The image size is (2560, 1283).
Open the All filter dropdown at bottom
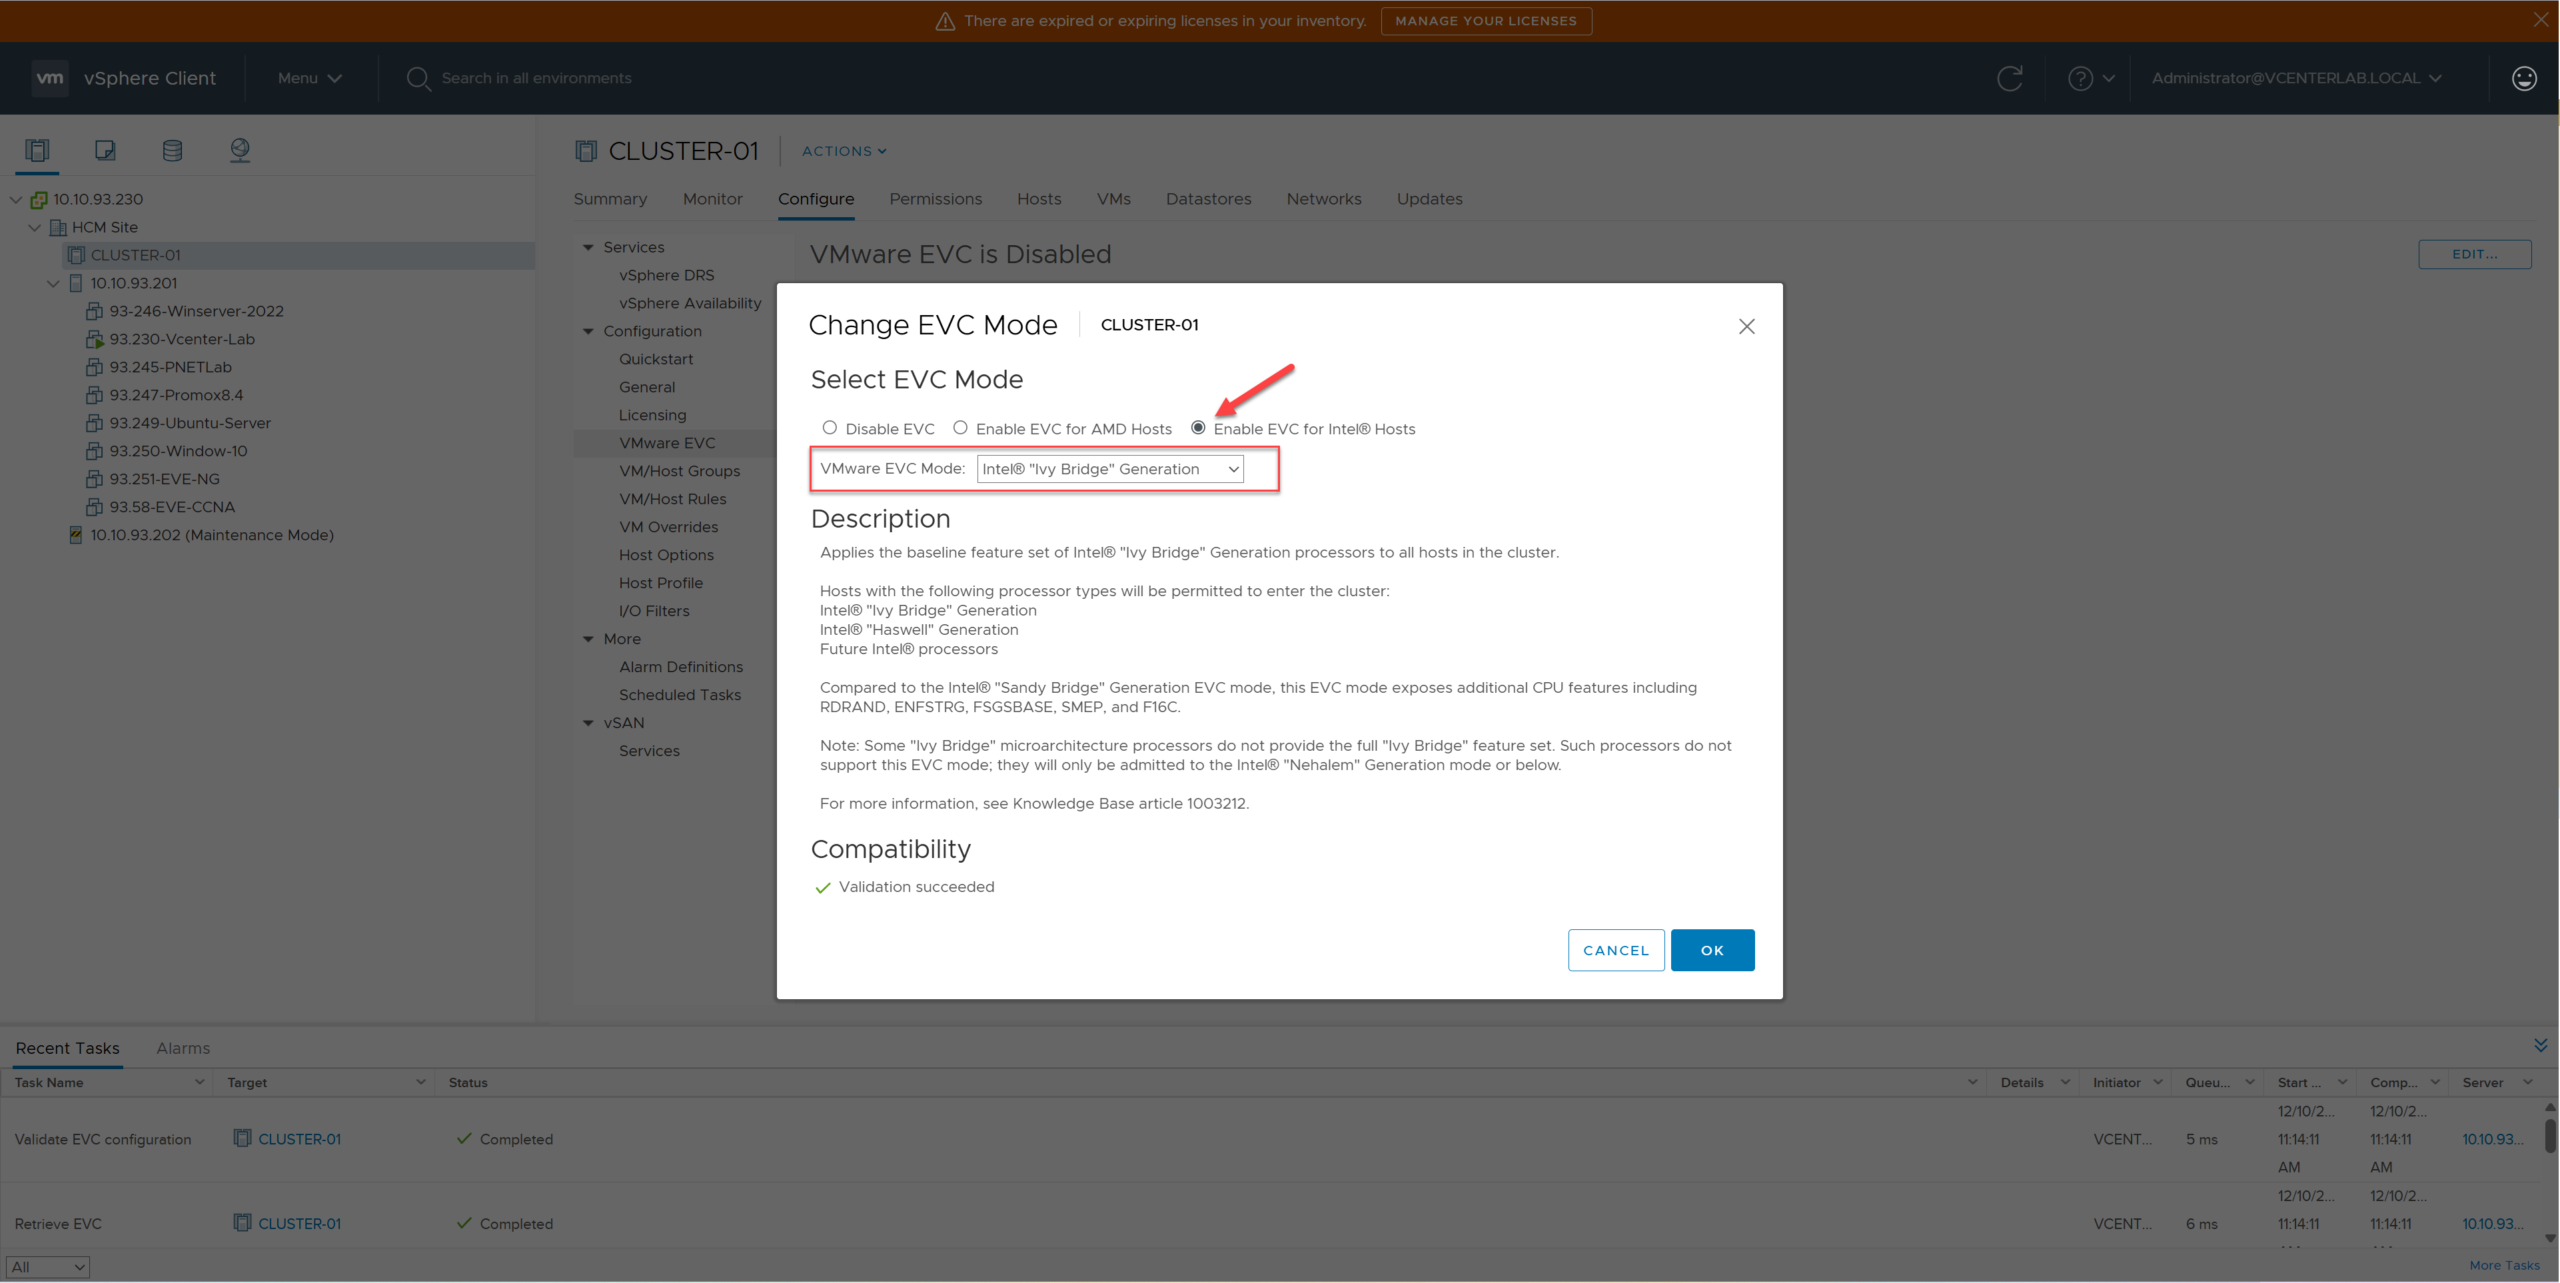[48, 1266]
